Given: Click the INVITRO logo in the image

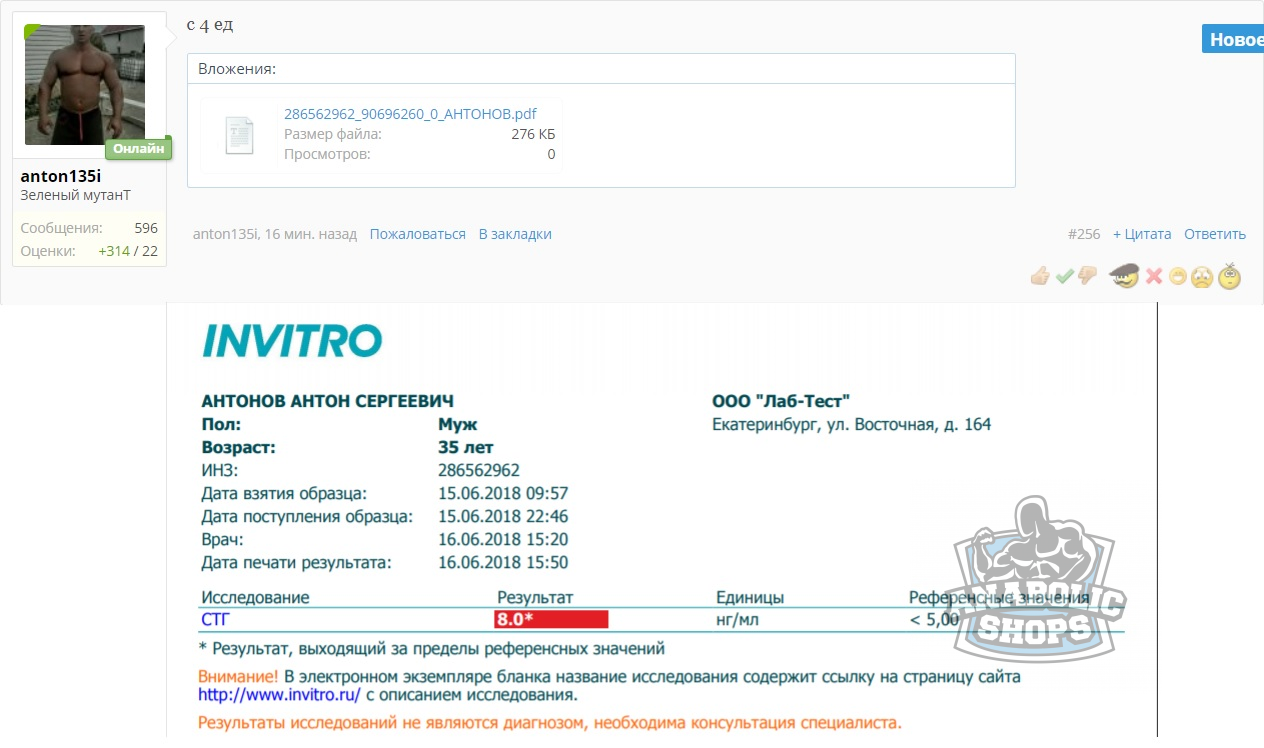Looking at the screenshot, I should (x=292, y=340).
